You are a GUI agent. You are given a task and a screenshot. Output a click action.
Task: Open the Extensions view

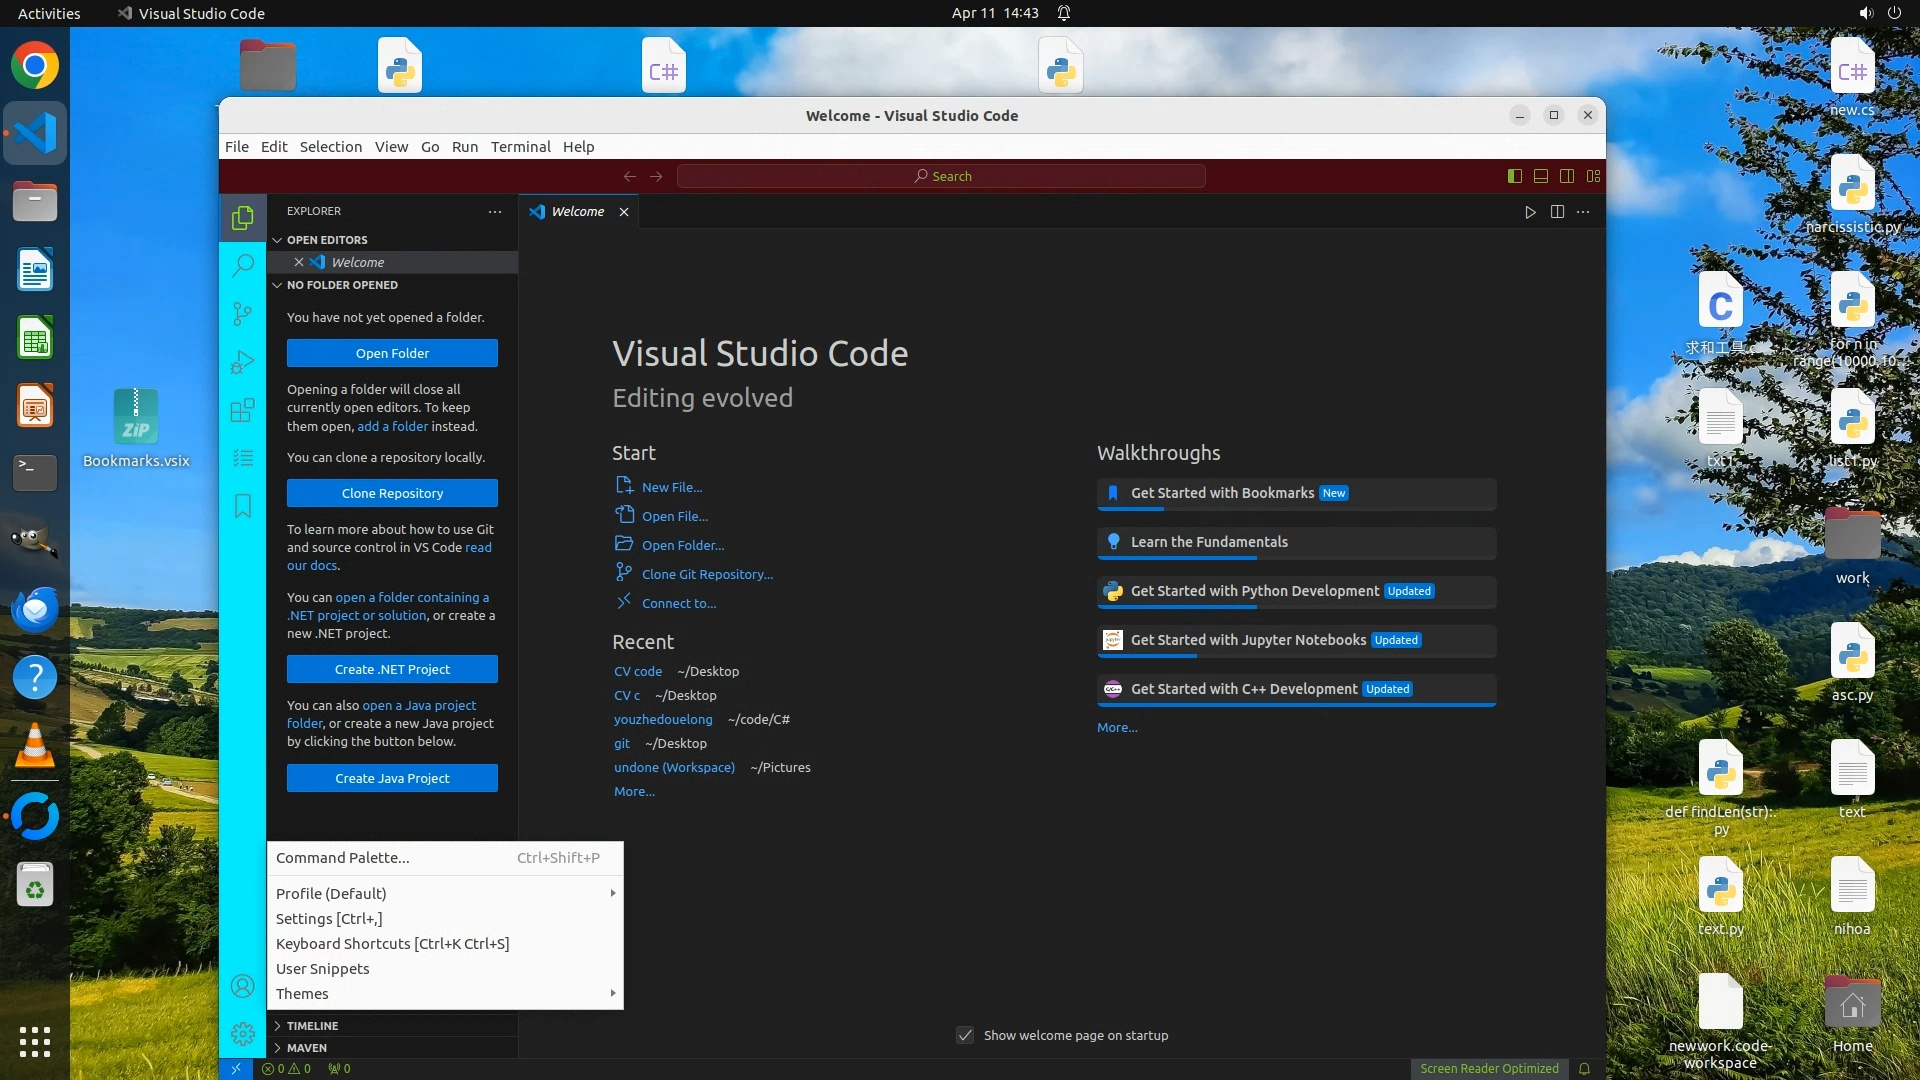point(242,410)
